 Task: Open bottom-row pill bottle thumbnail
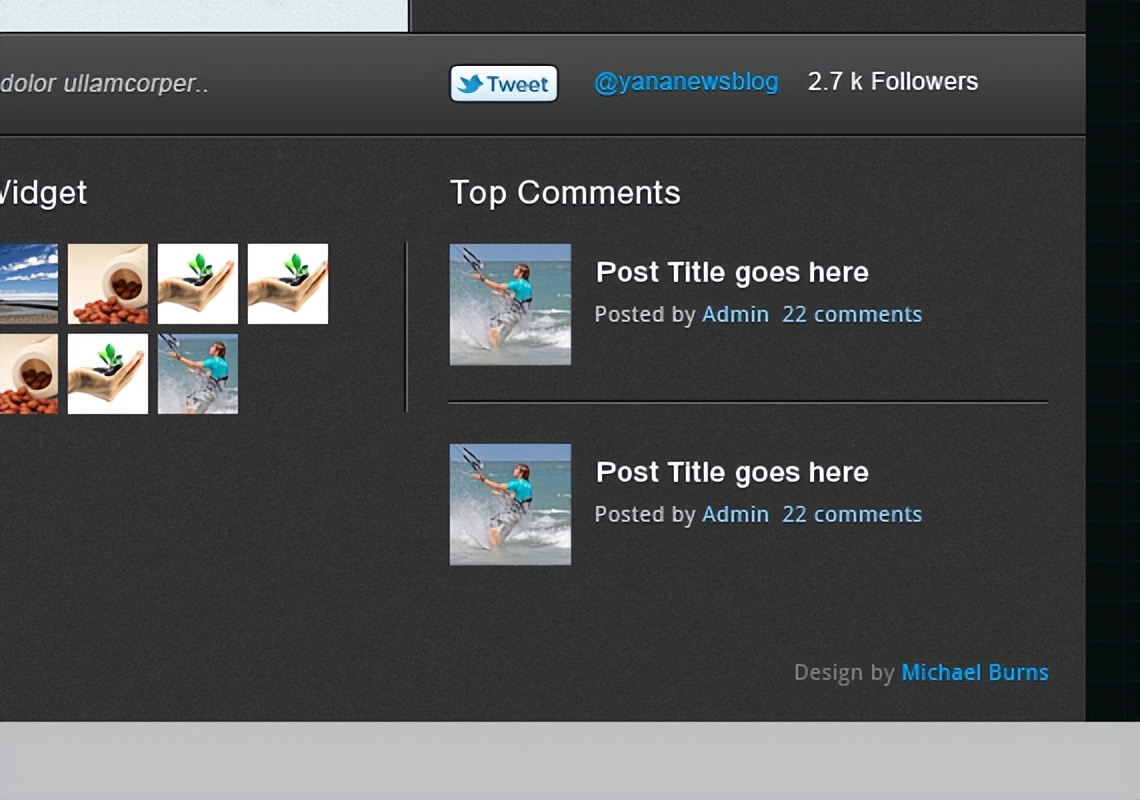pos(28,374)
